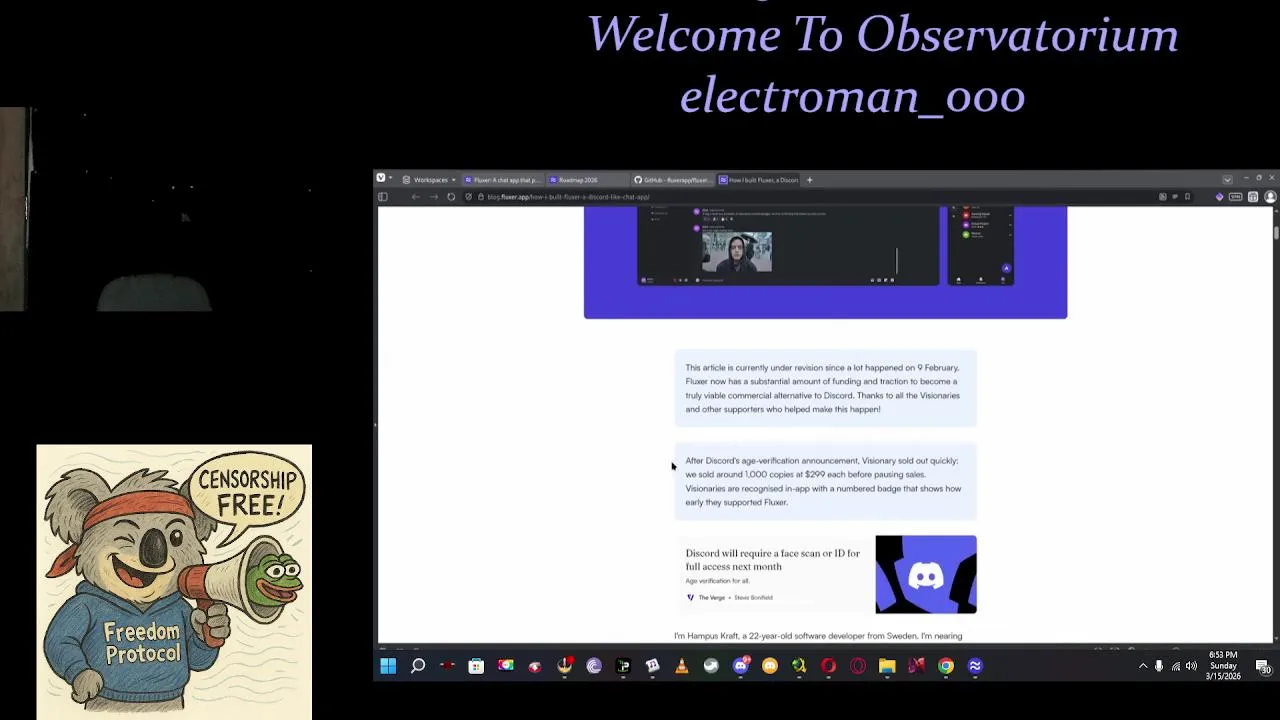Switch to the Fluxer chat app tab
The image size is (1280, 720).
tap(502, 180)
